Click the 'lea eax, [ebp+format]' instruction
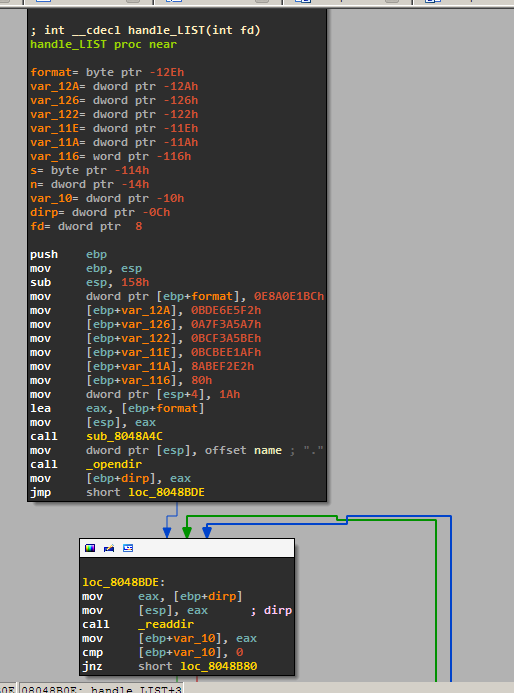The width and height of the screenshot is (514, 693). (117, 408)
